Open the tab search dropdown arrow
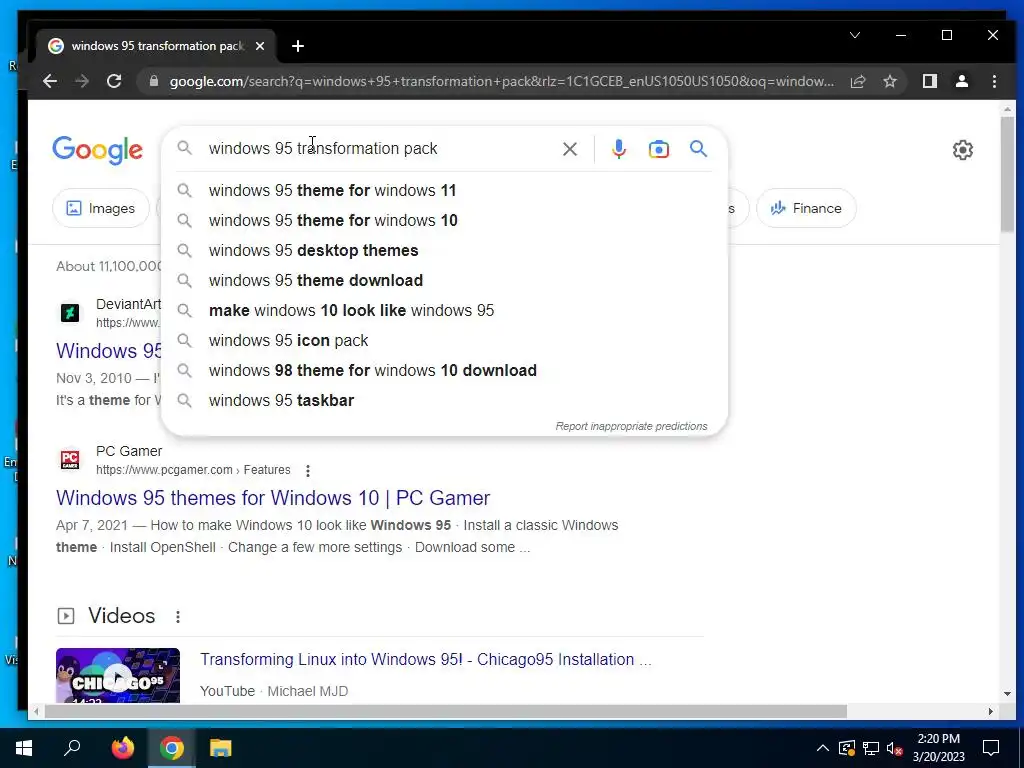The height and width of the screenshot is (768, 1024). pos(855,35)
